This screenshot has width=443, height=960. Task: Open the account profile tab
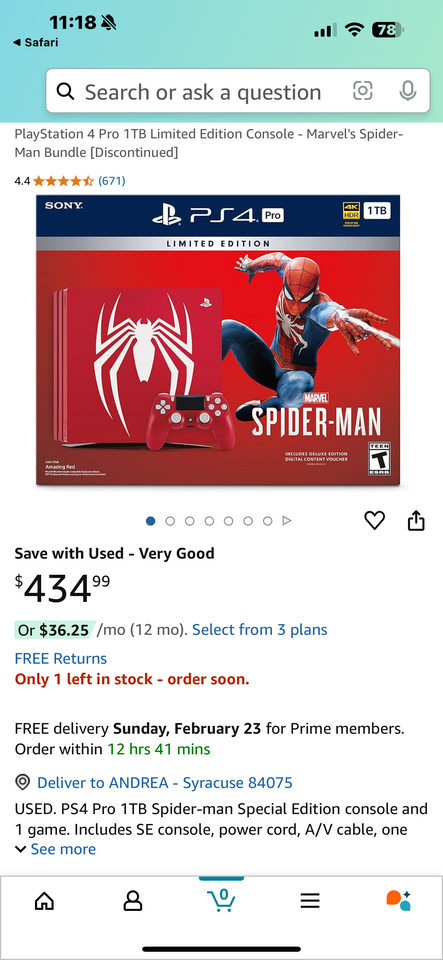133,900
